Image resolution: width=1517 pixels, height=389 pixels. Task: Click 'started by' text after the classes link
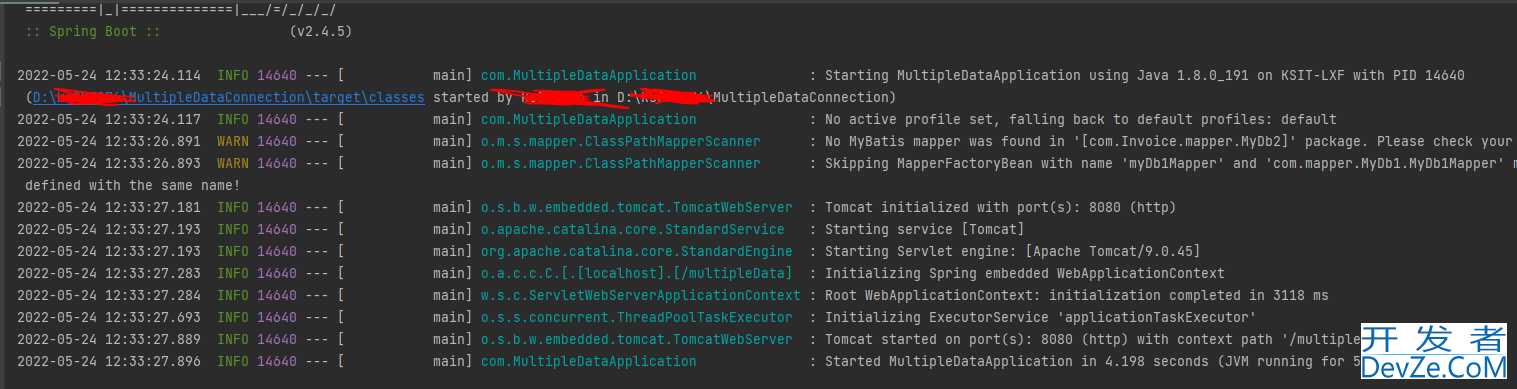pyautogui.click(x=473, y=97)
